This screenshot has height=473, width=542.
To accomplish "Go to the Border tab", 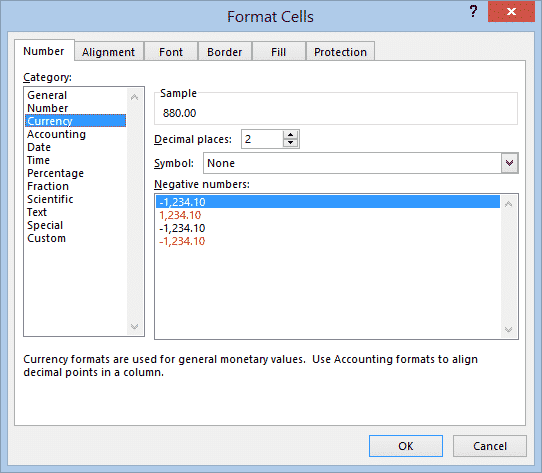I will click(x=224, y=52).
